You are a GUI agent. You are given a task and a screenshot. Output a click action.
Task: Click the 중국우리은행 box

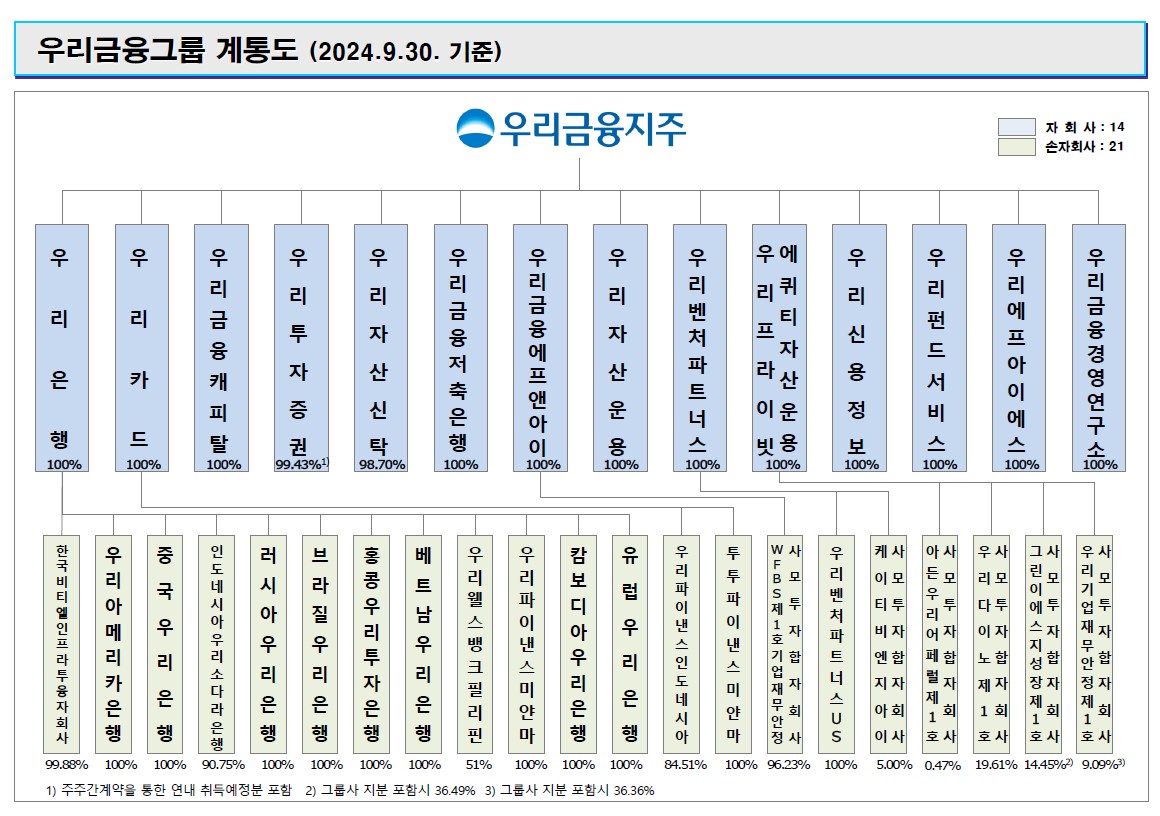165,644
